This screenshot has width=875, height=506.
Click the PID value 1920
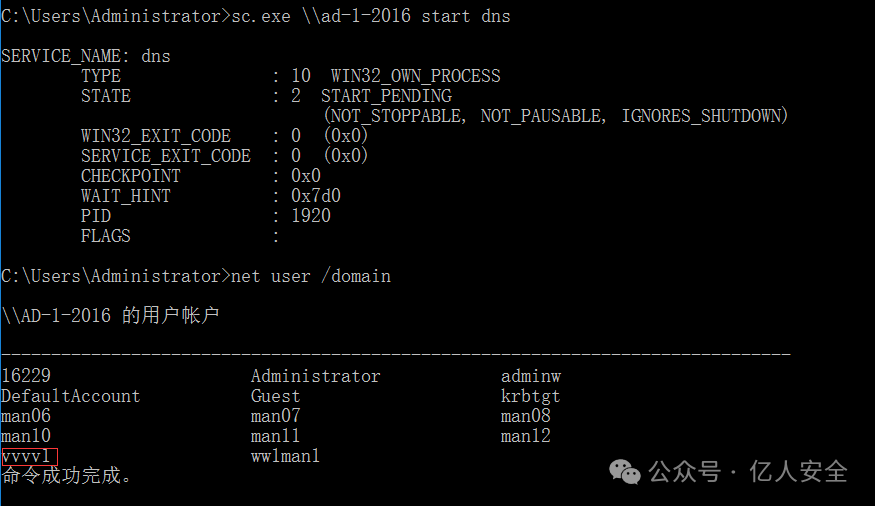click(x=311, y=216)
